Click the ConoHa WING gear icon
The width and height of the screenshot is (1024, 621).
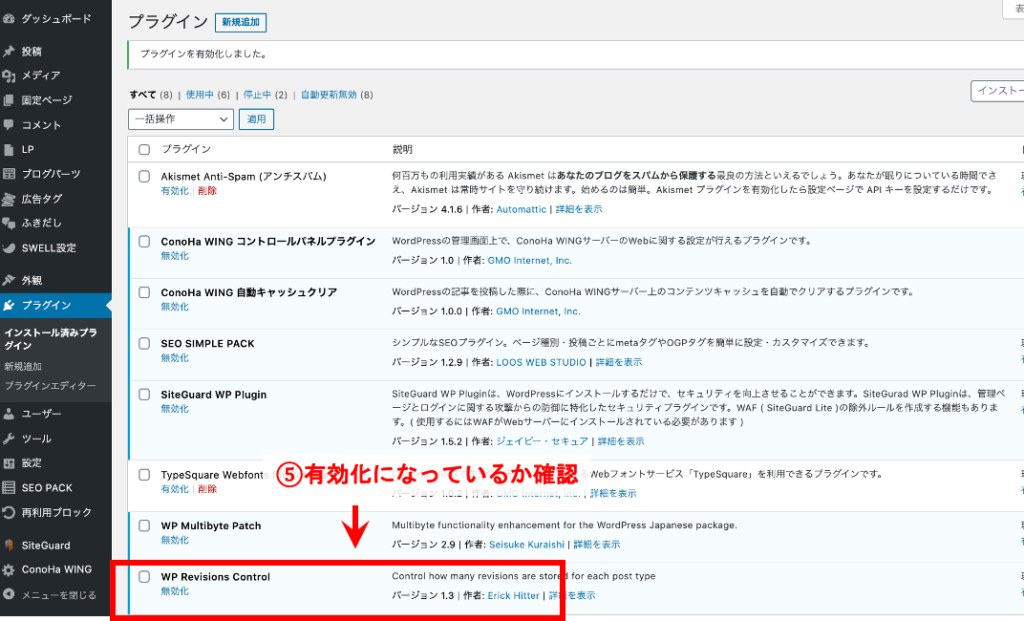[x=8, y=569]
